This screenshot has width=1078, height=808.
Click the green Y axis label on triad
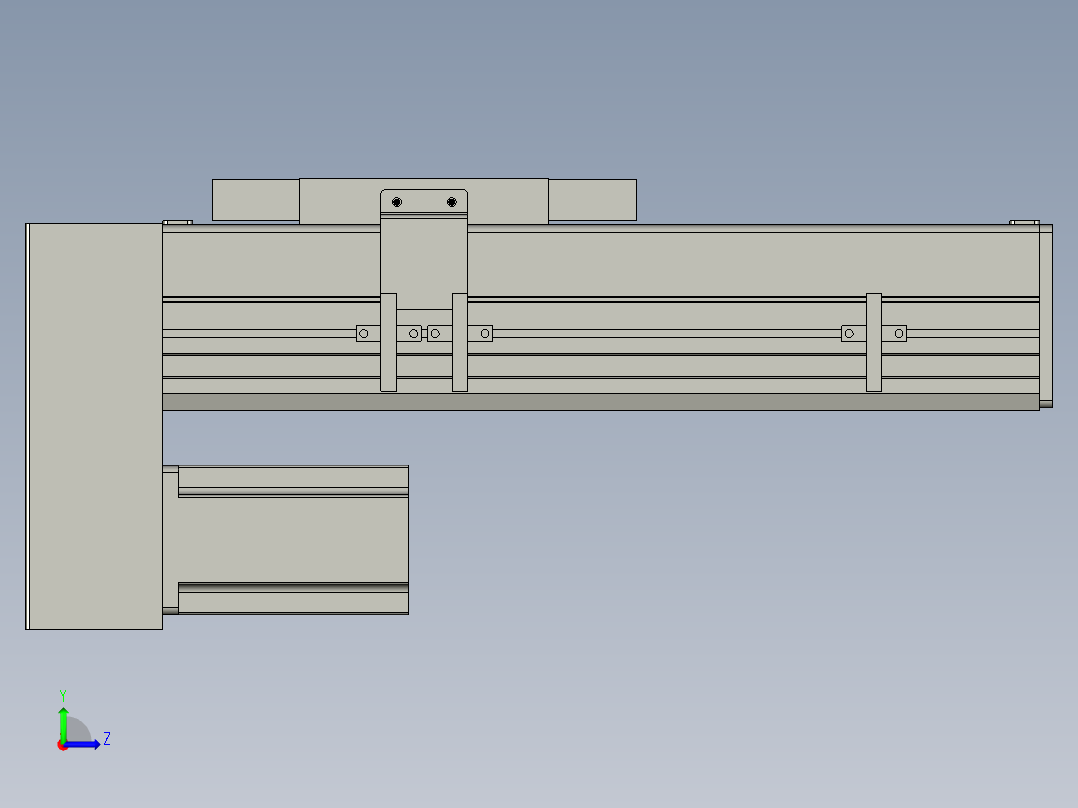(x=63, y=695)
